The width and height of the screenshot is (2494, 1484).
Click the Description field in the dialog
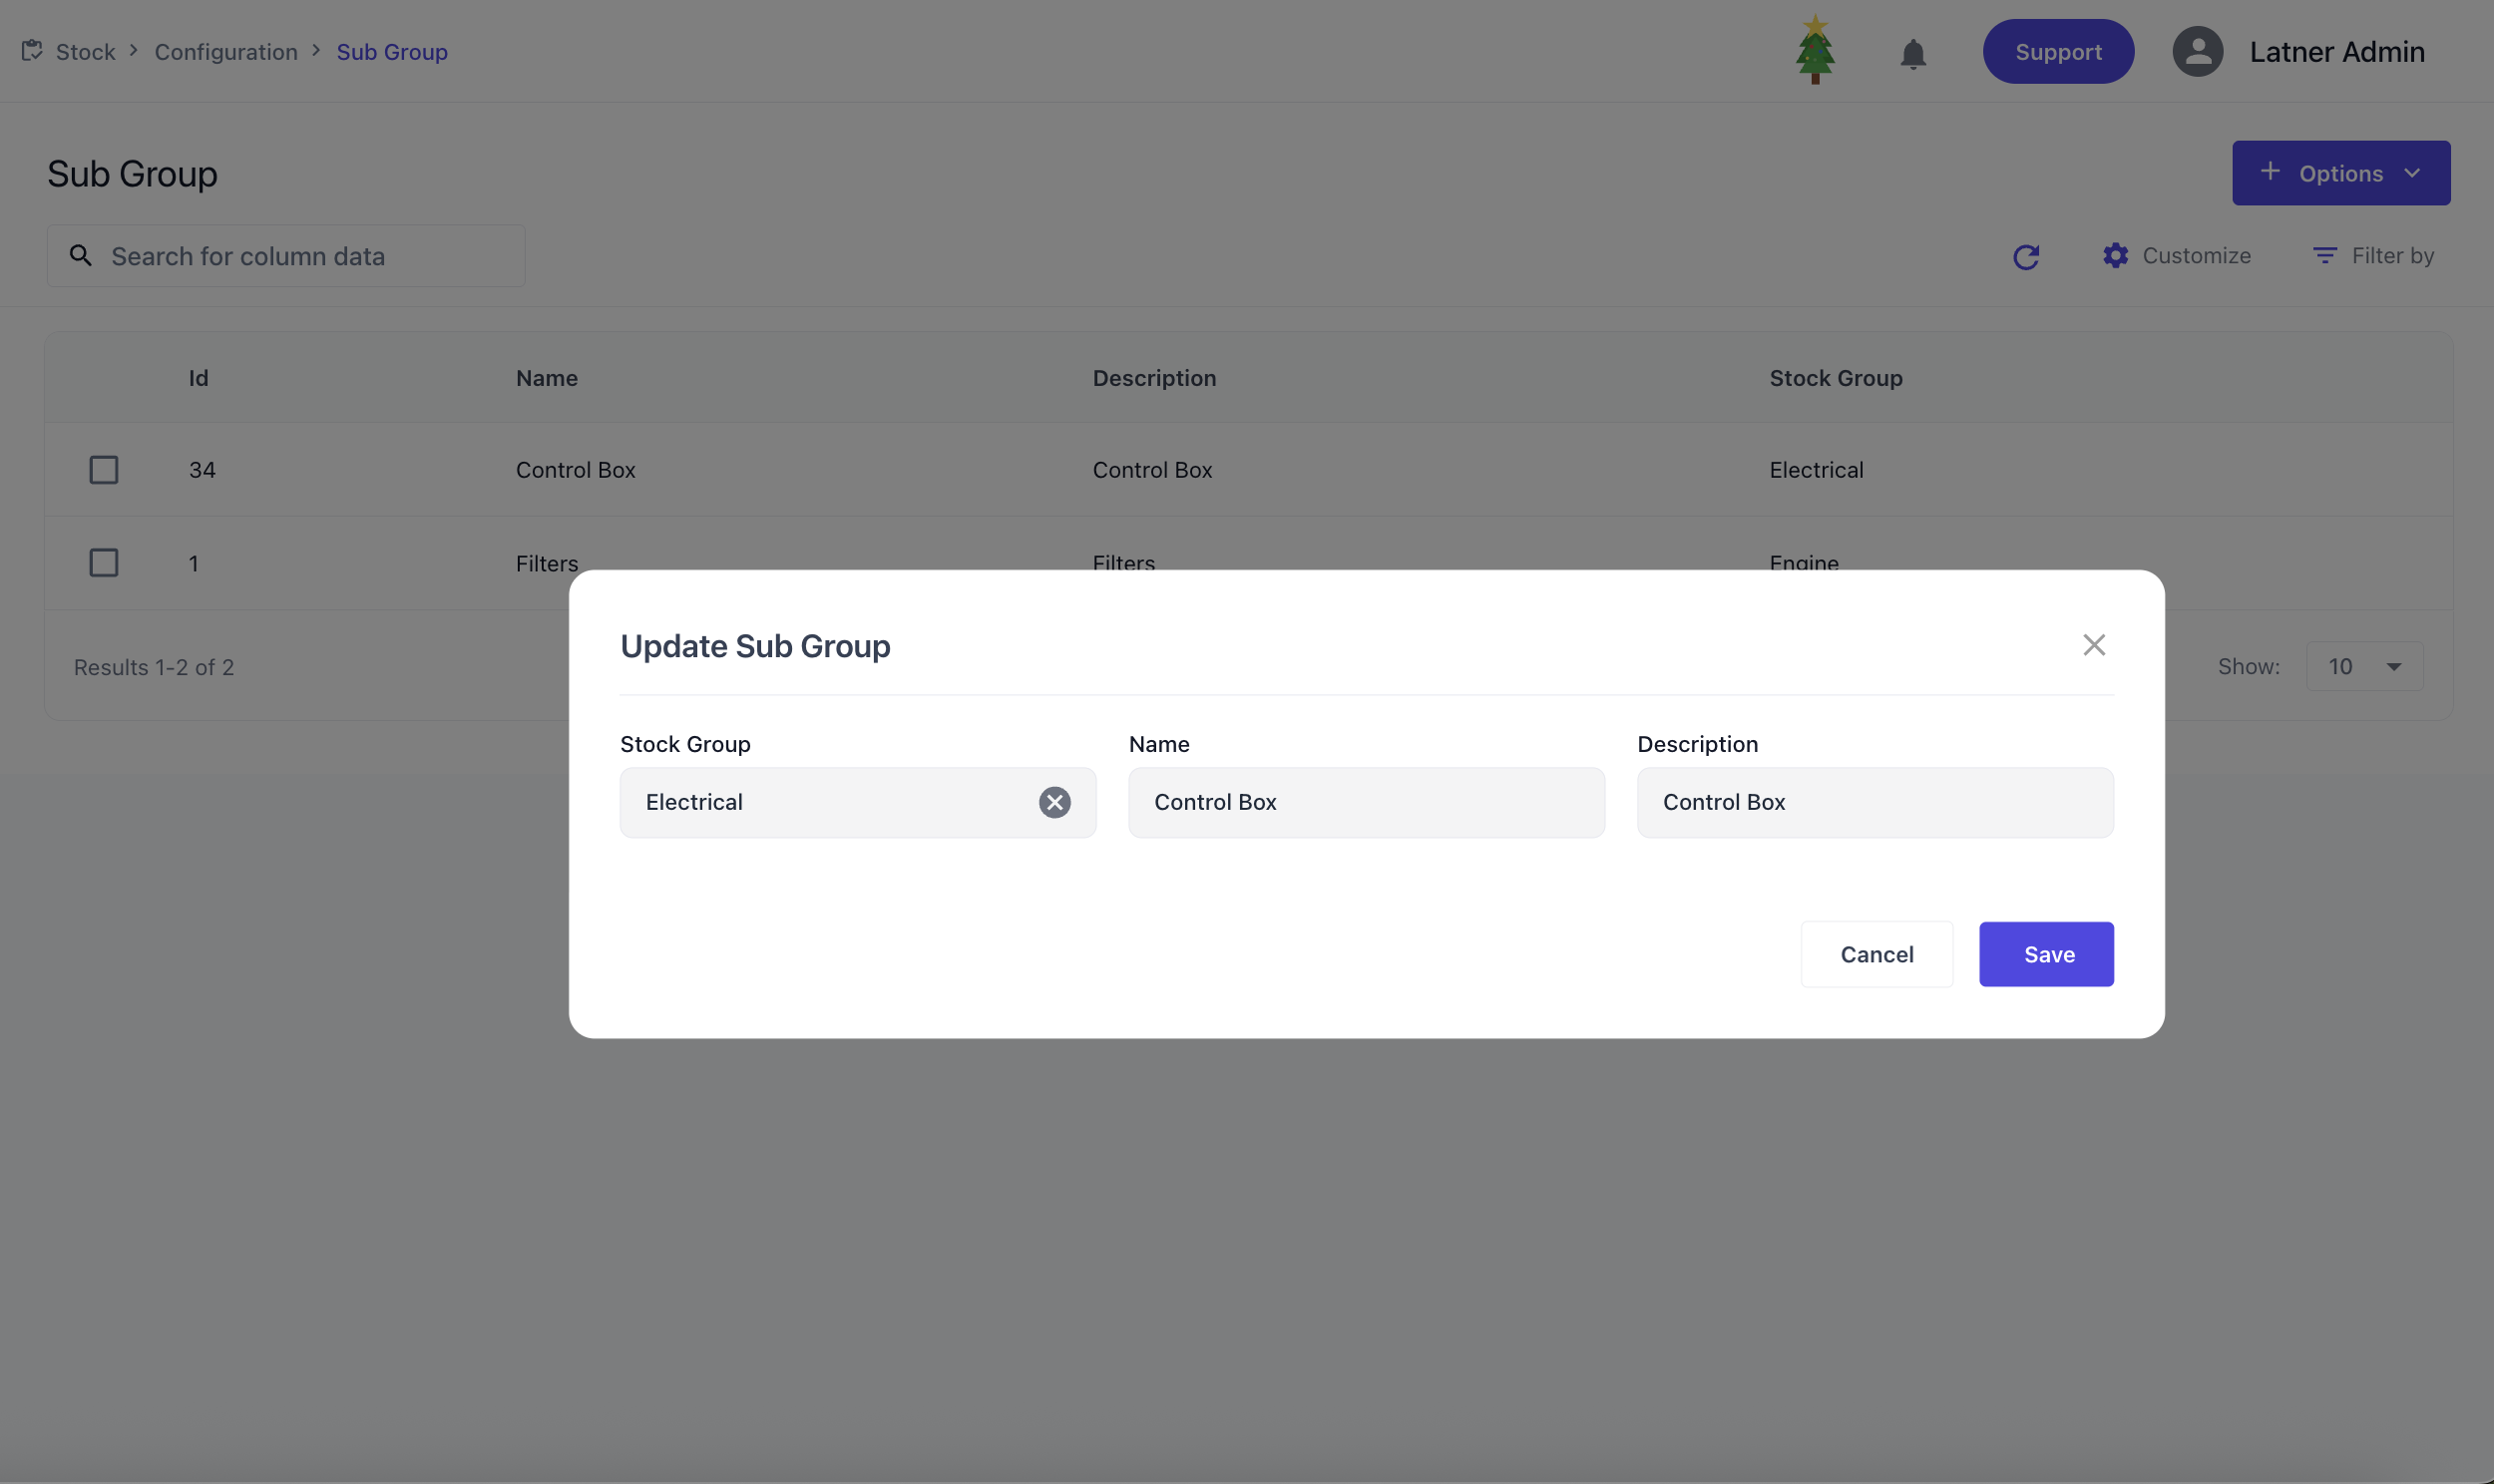click(1874, 802)
